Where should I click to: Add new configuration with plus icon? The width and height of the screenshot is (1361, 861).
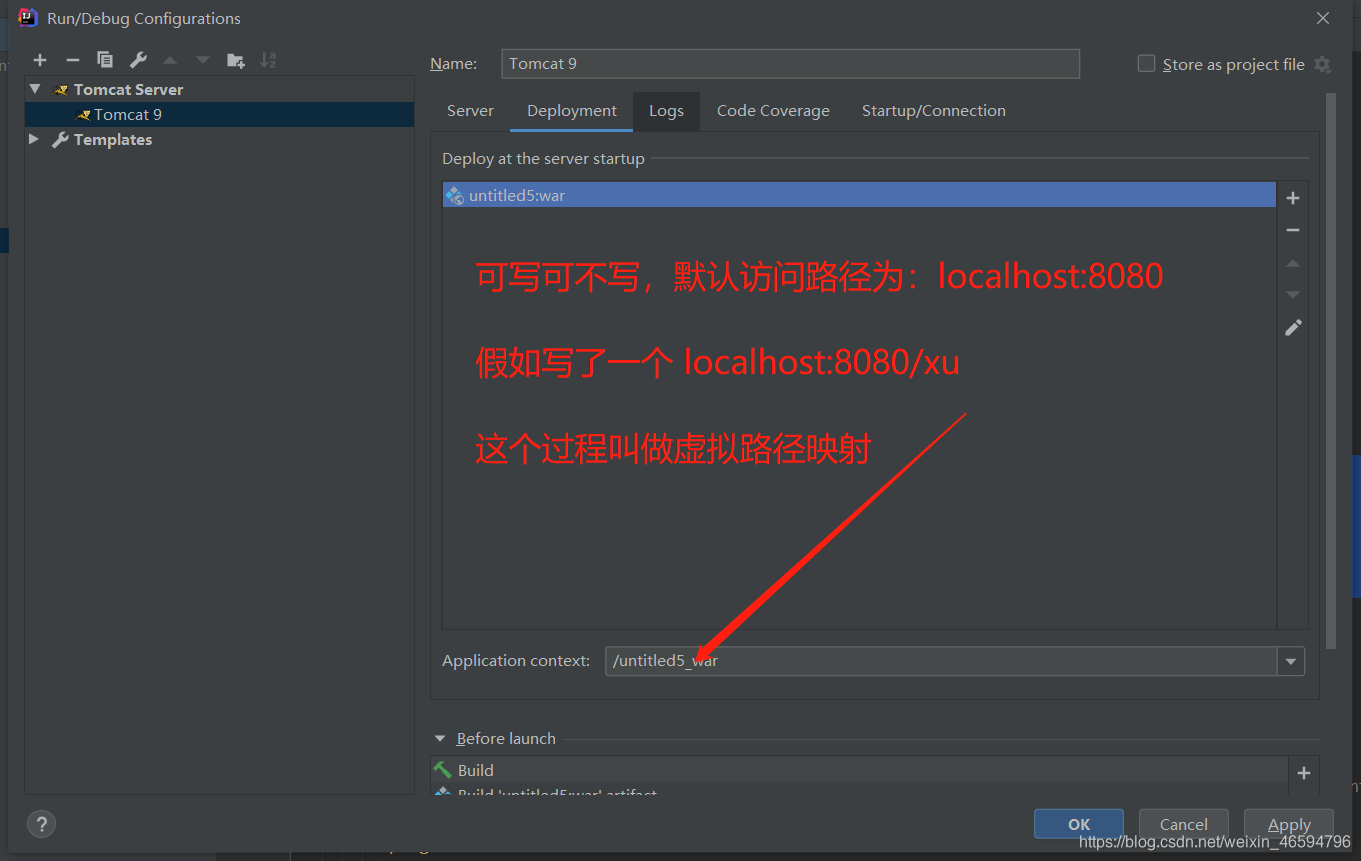[x=40, y=60]
